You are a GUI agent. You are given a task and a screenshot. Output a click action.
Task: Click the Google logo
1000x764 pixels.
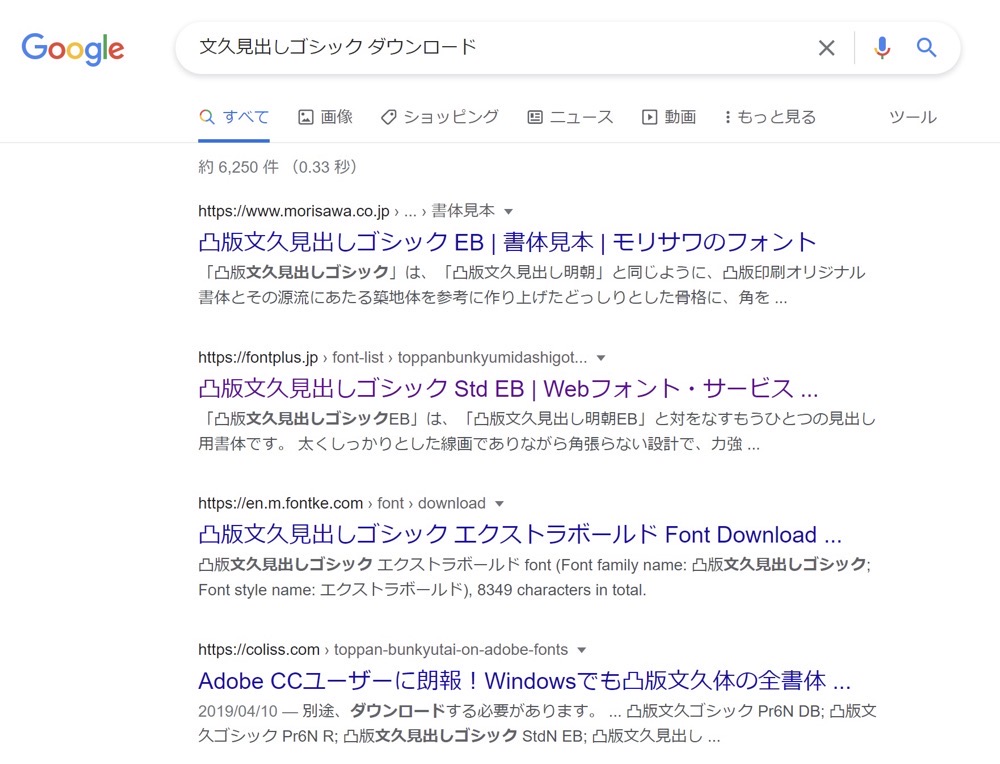[73, 49]
